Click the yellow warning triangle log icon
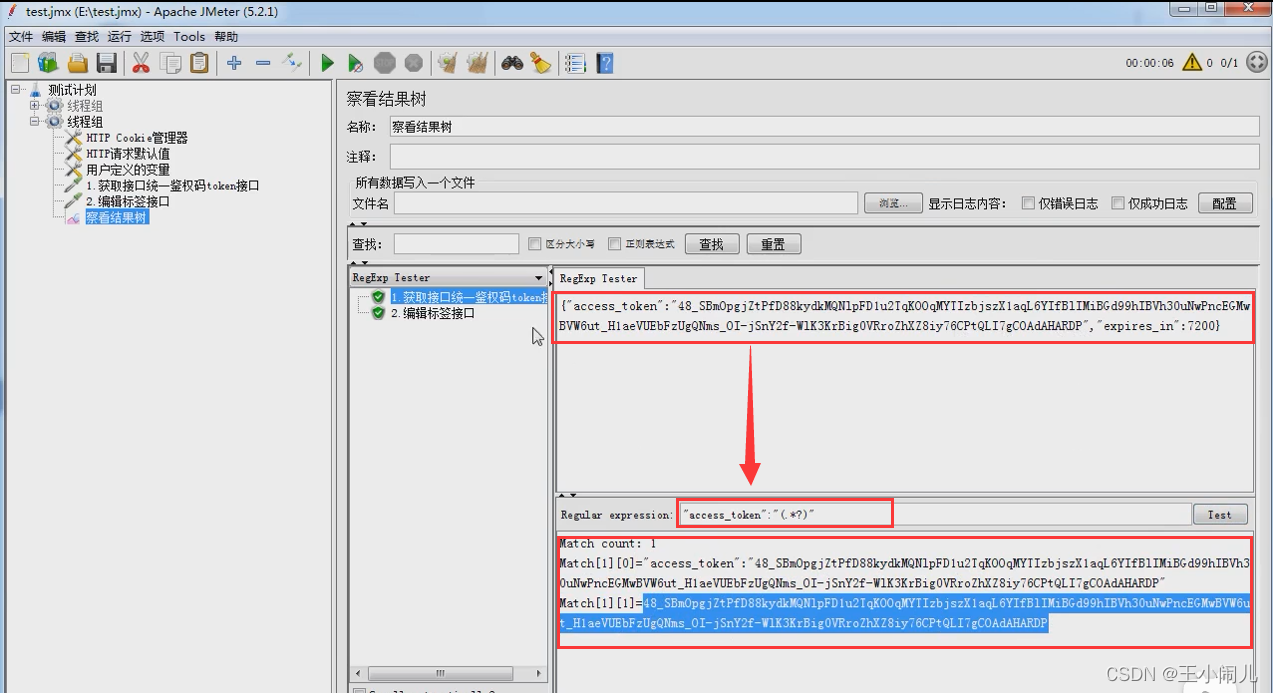Viewport: 1273px width, 693px height. tap(1192, 63)
